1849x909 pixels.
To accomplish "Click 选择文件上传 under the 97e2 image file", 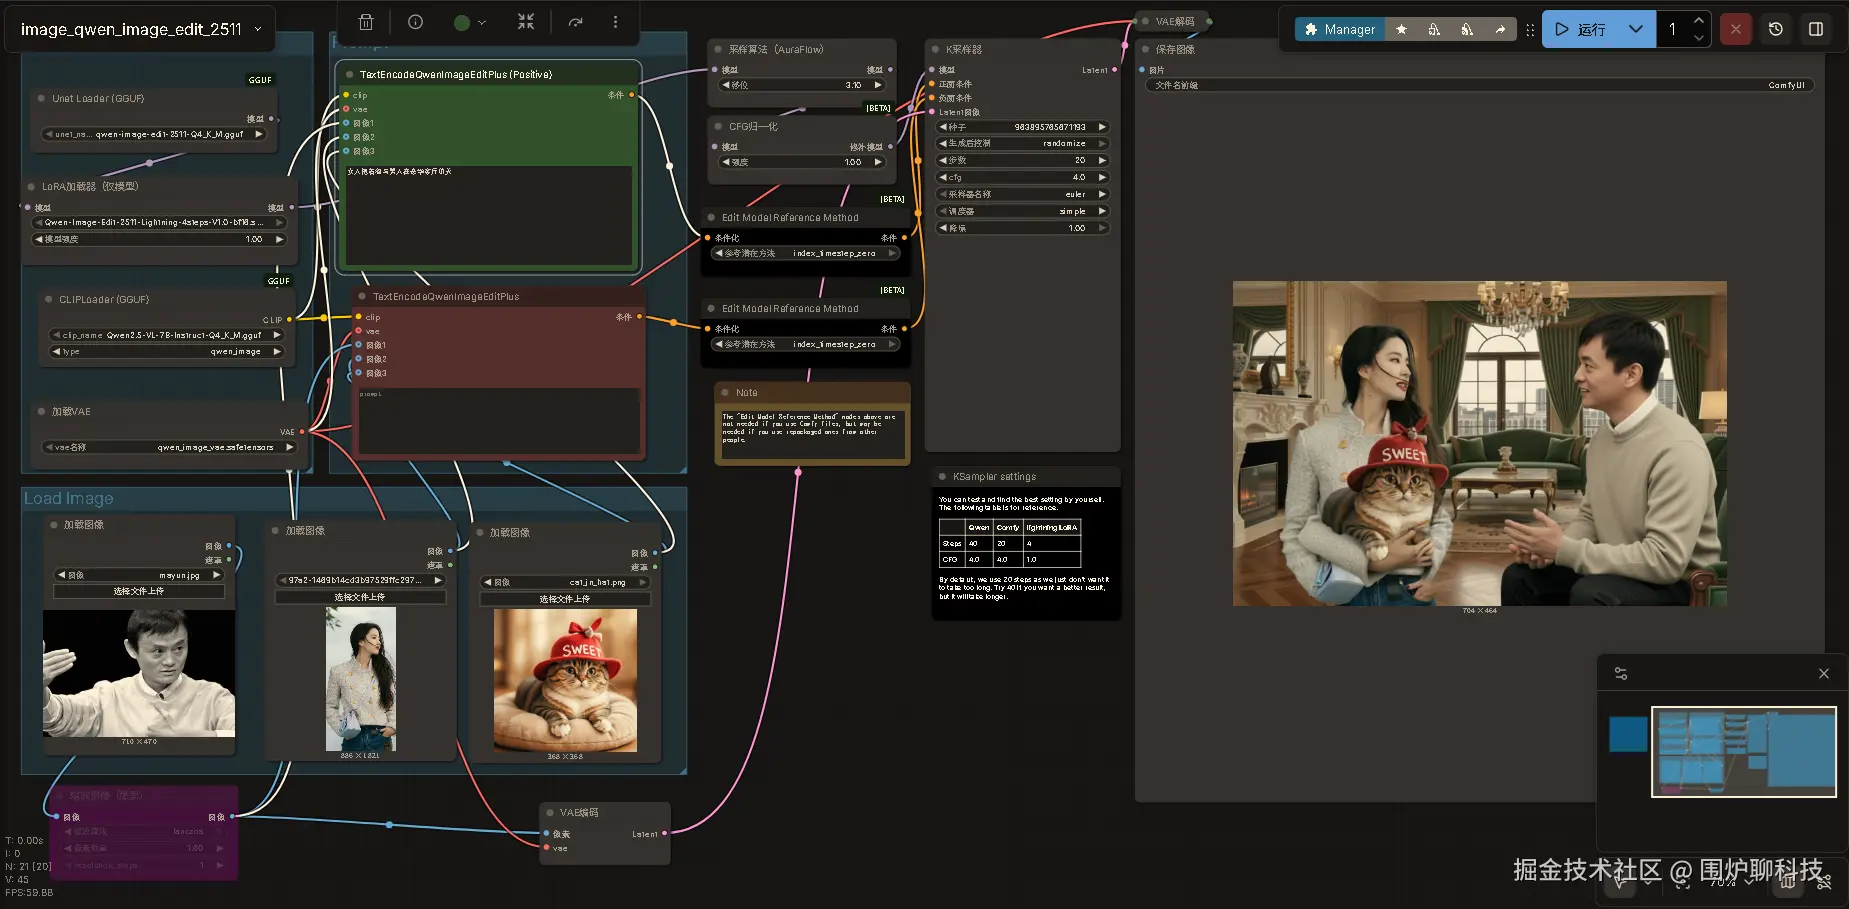I will (360, 597).
